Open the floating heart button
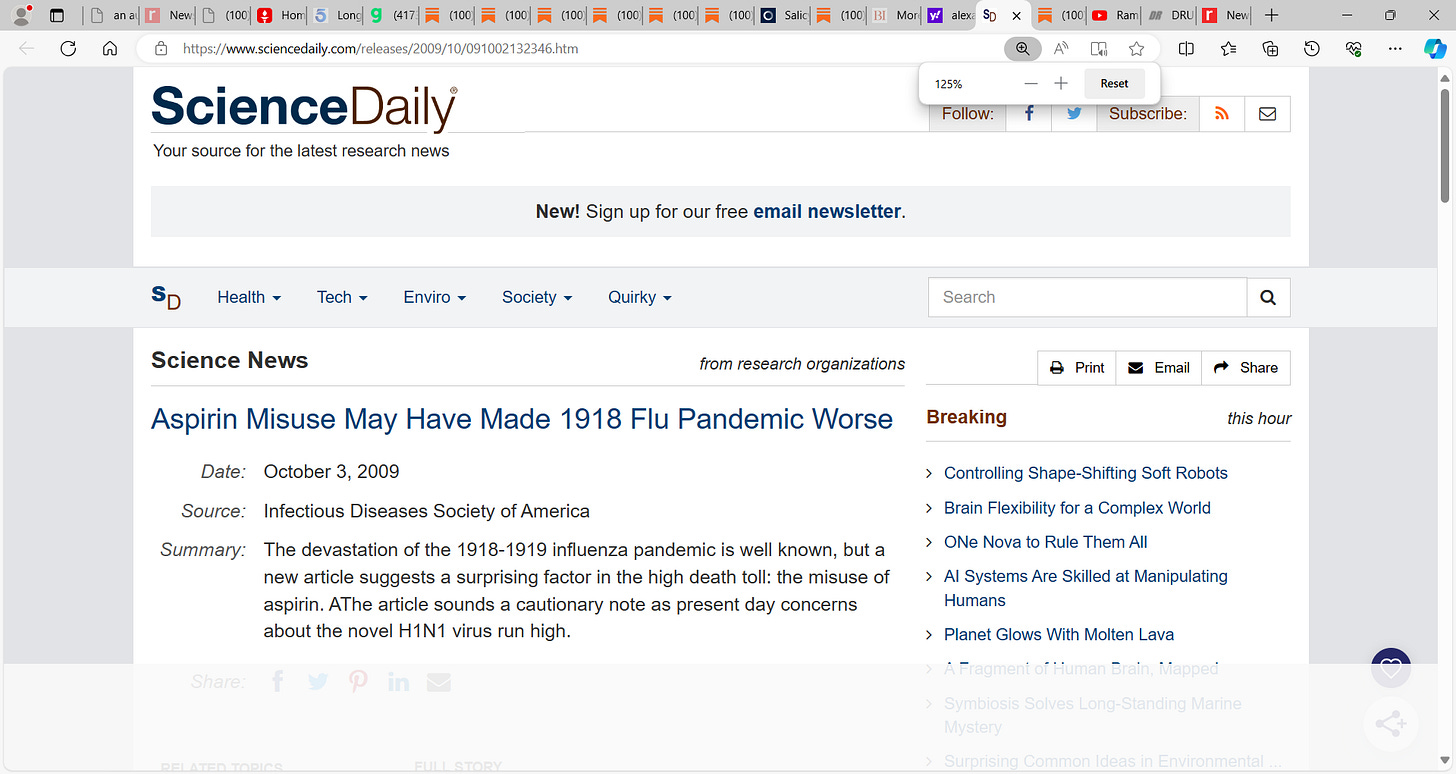Viewport: 1456px width, 774px height. pos(1391,668)
